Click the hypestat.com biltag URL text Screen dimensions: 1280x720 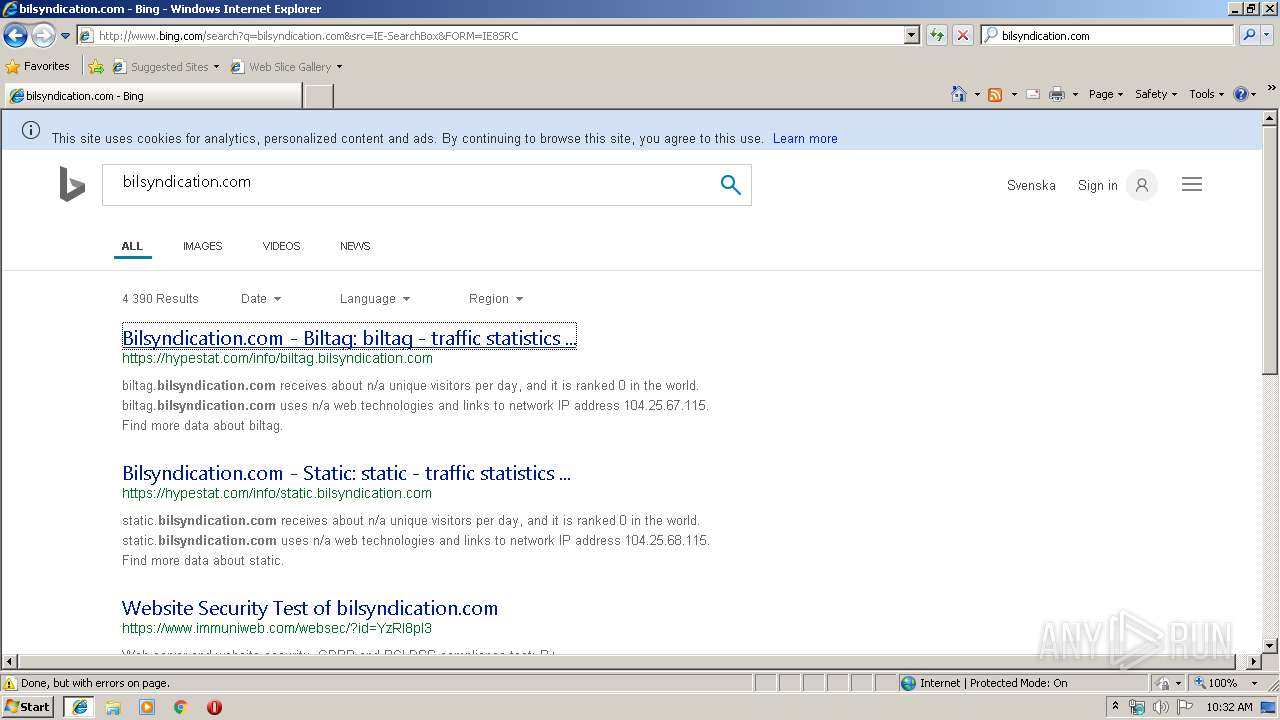(x=277, y=358)
